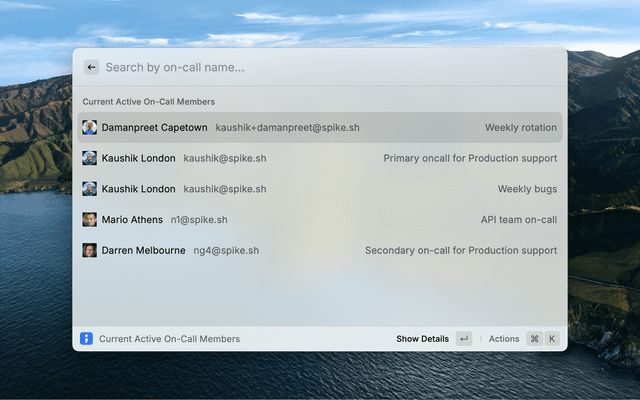
Task: Select the Mario Athens name
Action: coord(132,220)
